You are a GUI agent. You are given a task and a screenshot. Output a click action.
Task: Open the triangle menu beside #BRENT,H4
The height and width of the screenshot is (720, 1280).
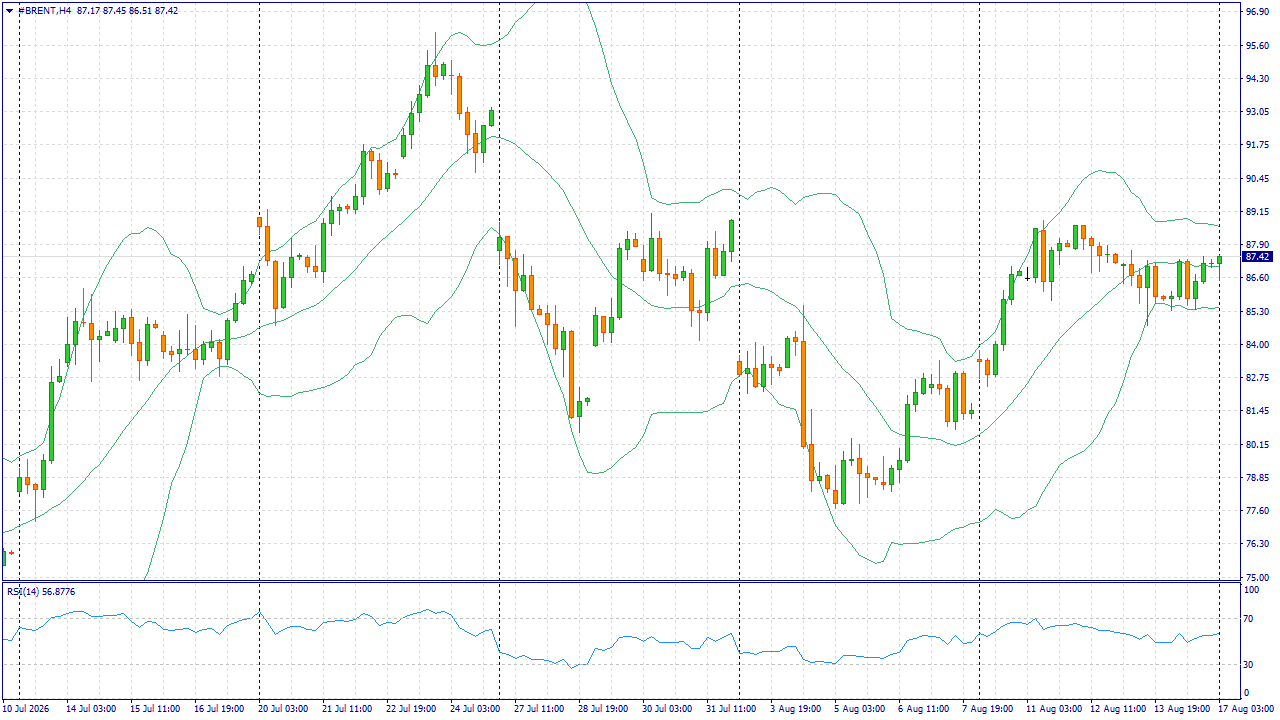(x=9, y=10)
